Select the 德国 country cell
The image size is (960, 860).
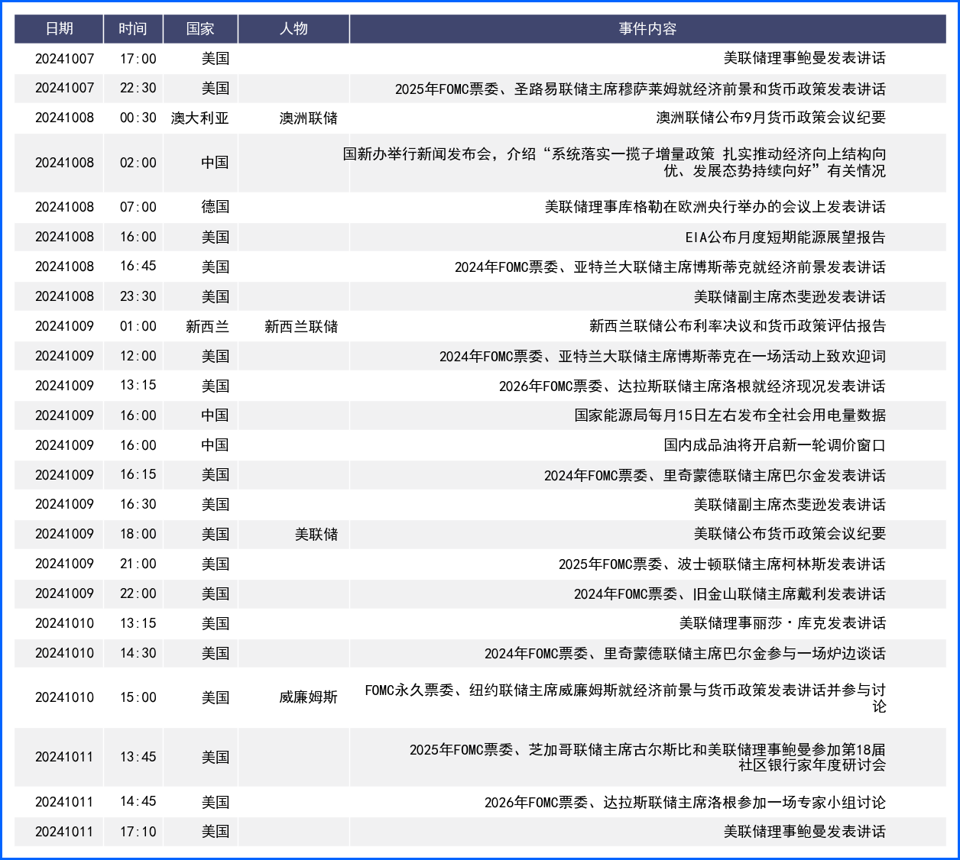(x=215, y=207)
